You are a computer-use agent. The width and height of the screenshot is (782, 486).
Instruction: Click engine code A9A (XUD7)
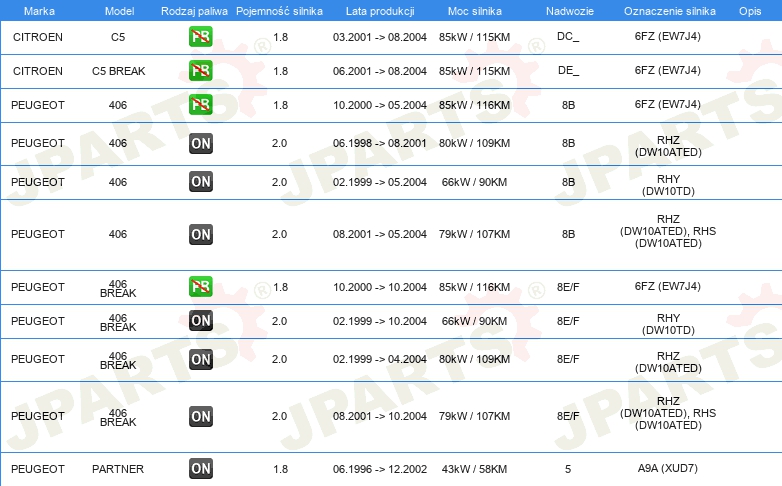[x=668, y=468]
